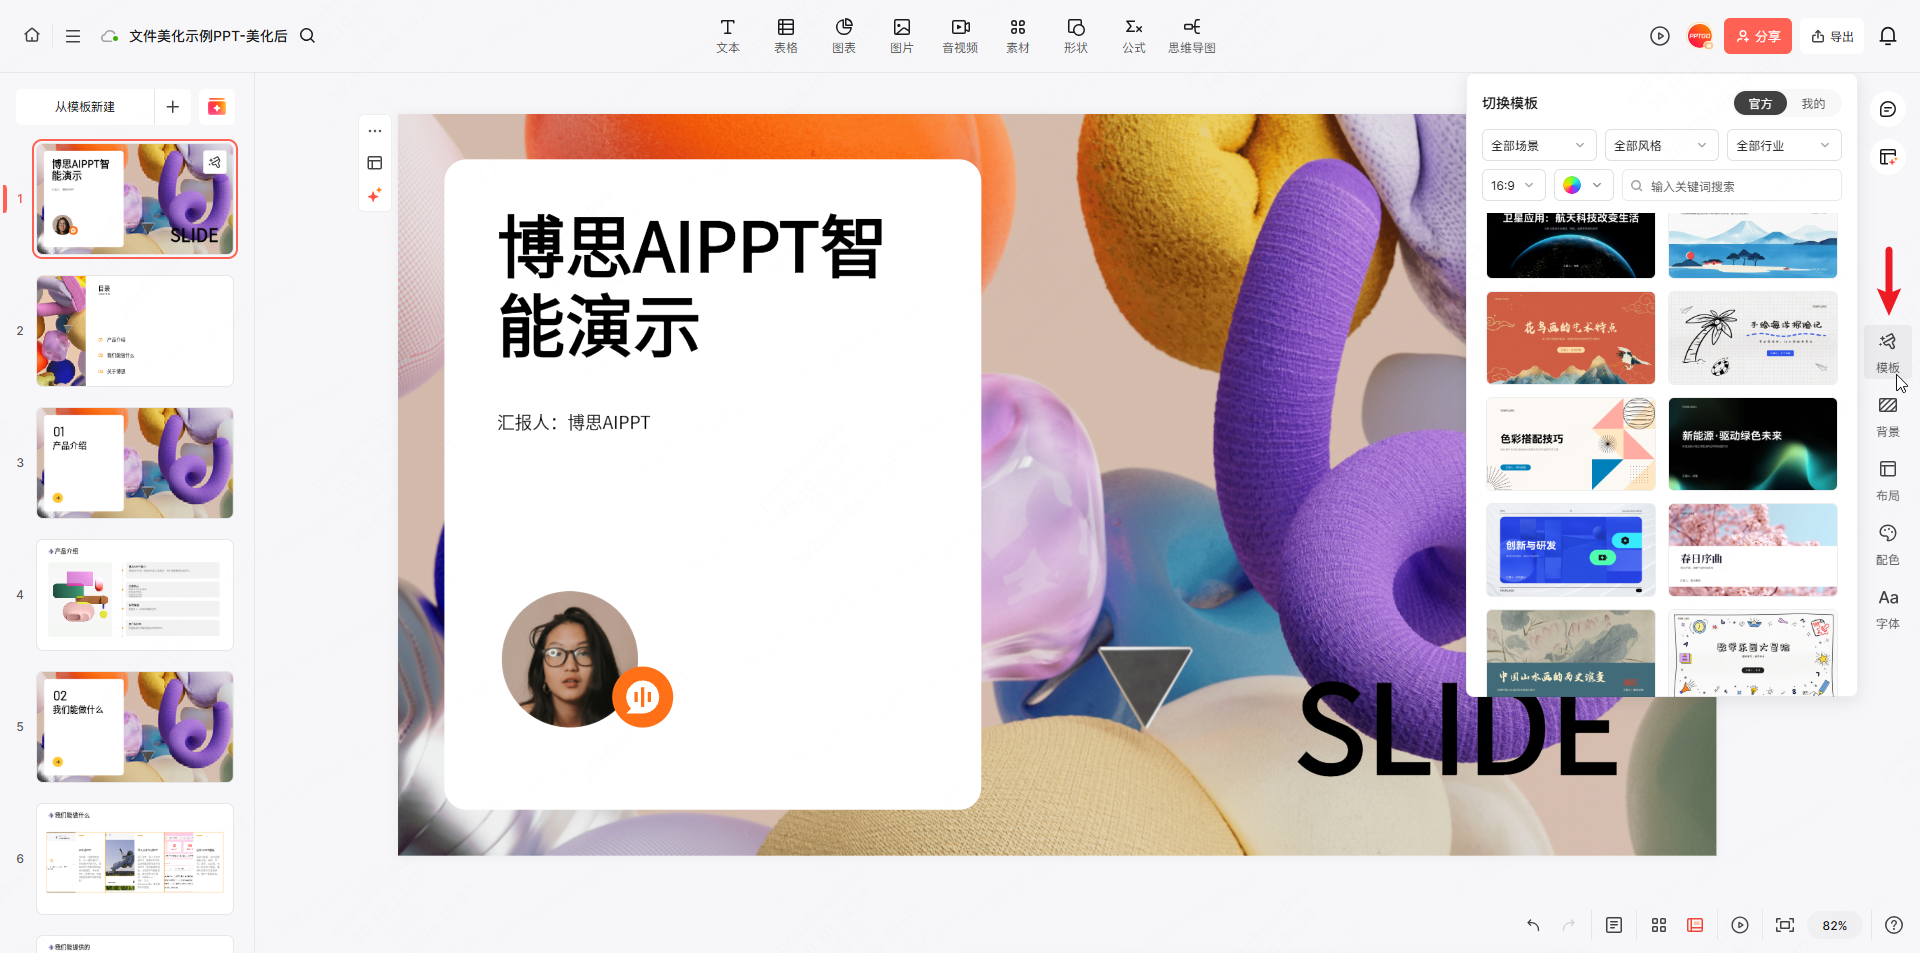Choose the 中国山水画 template
Screen dimensions: 1920x953
point(1570,653)
